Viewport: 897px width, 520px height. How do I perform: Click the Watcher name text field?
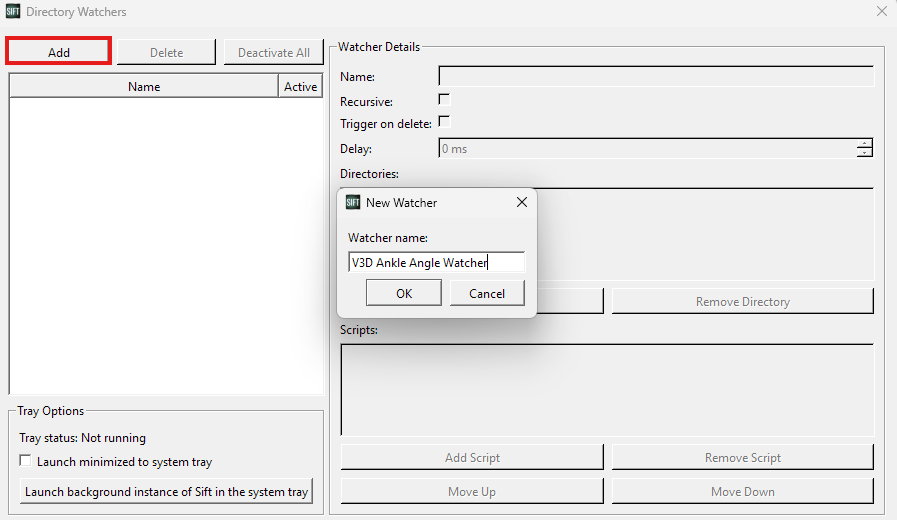[436, 262]
